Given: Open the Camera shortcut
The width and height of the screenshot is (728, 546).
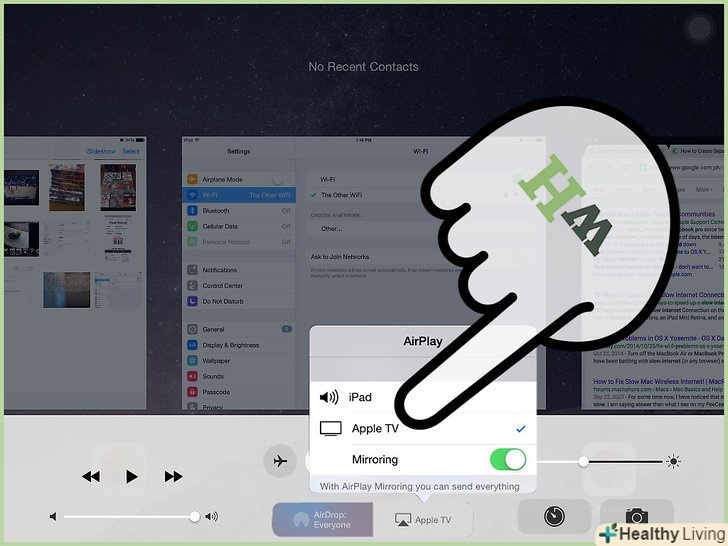Looking at the screenshot, I should point(637,516).
